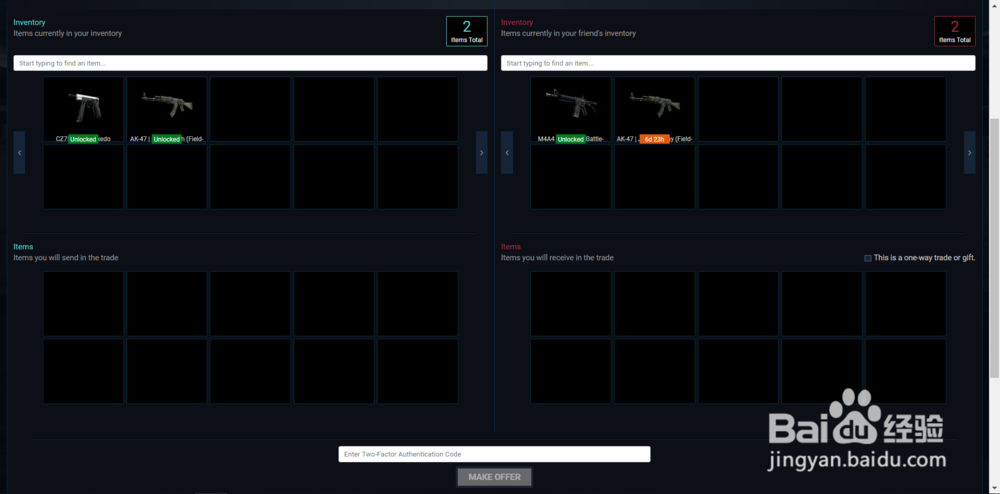Viewport: 1000px width, 494px height.
Task: Click the page's vertical scrollbar thumb
Action: 994,247
